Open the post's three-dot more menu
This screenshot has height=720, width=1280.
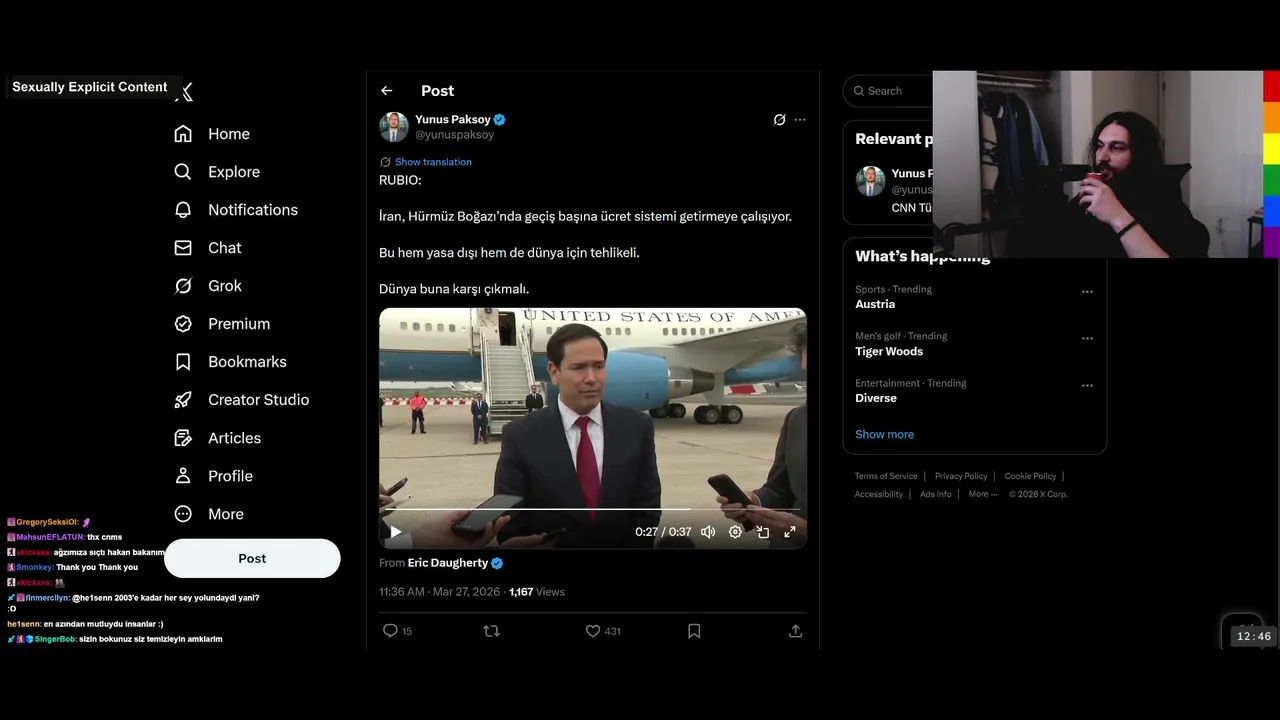[x=800, y=120]
